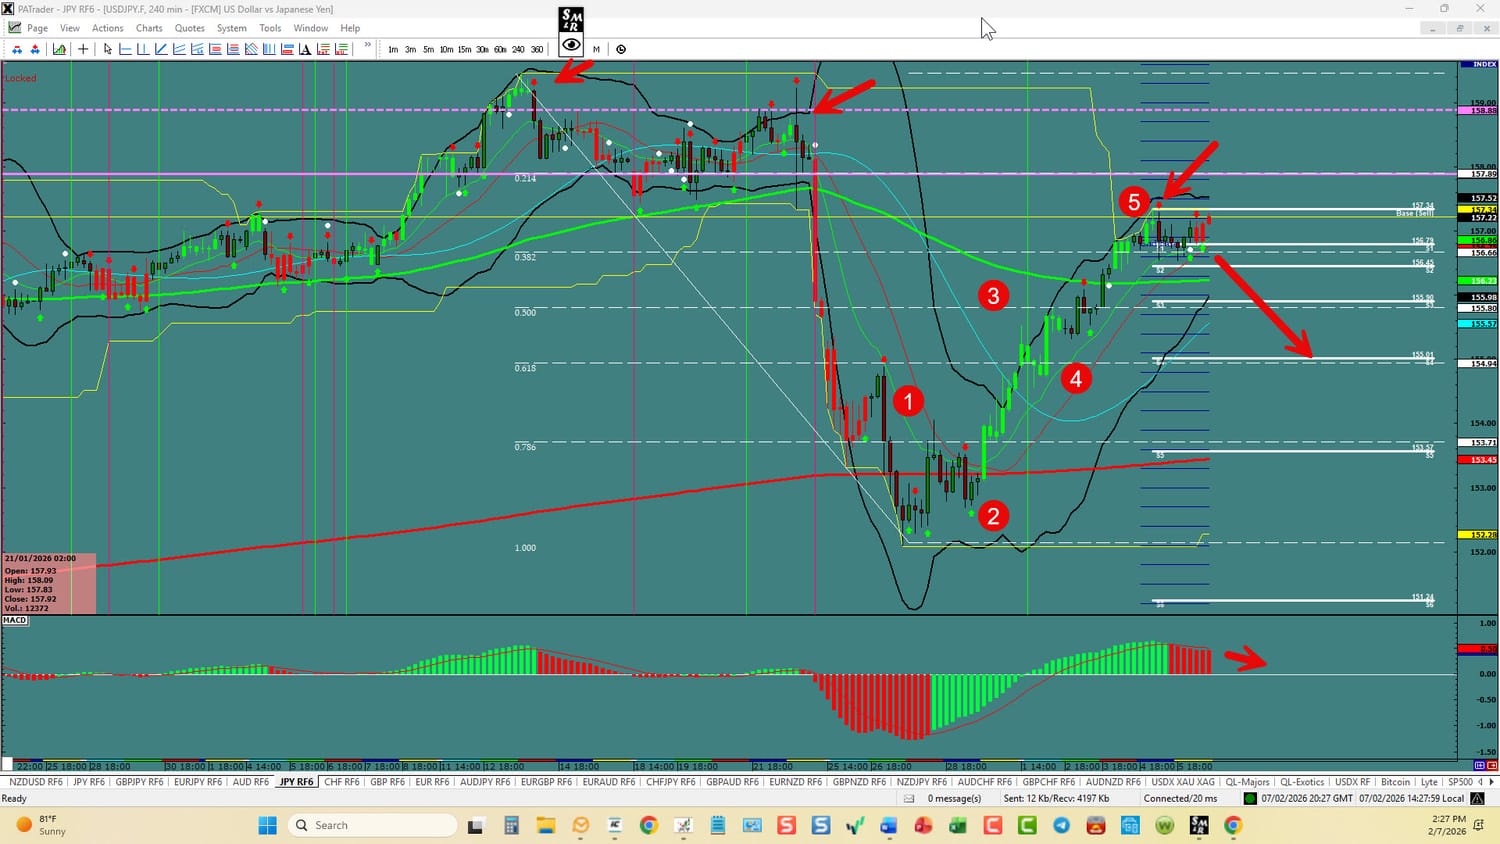This screenshot has width=1500, height=844.
Task: Click the MACD indicator label
Action: (15, 621)
